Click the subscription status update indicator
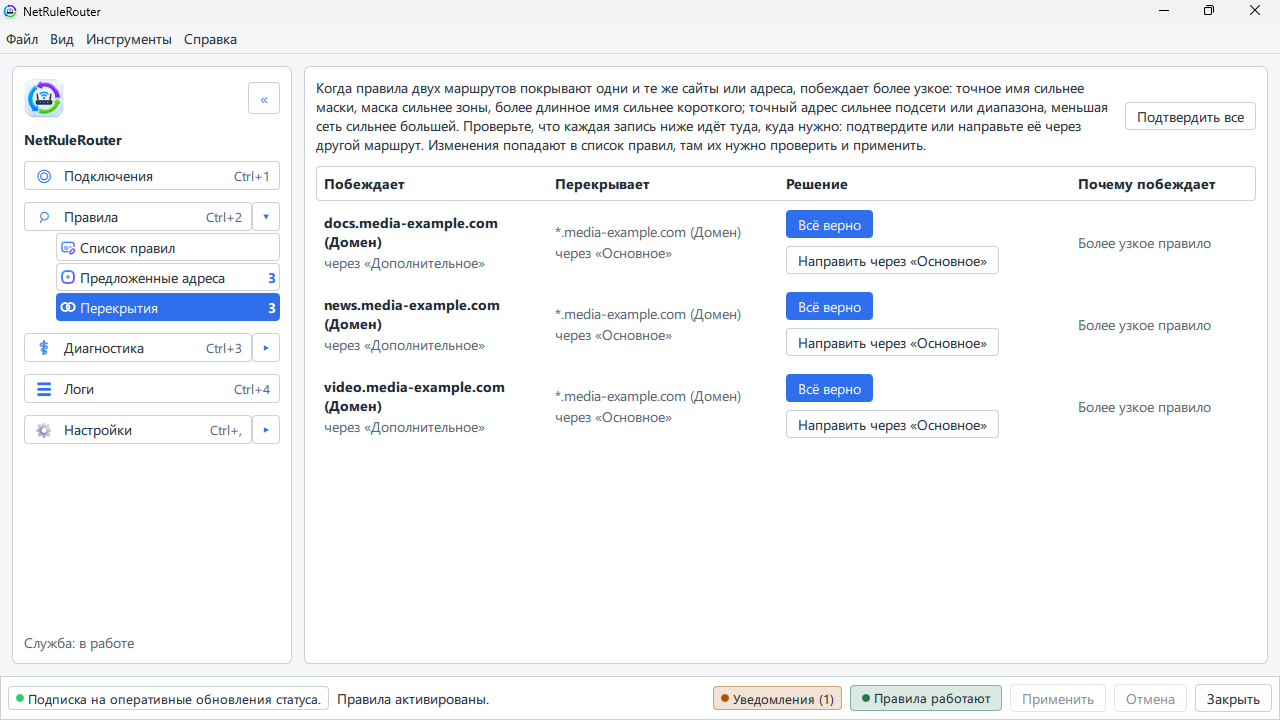The width and height of the screenshot is (1280, 720). [167, 698]
